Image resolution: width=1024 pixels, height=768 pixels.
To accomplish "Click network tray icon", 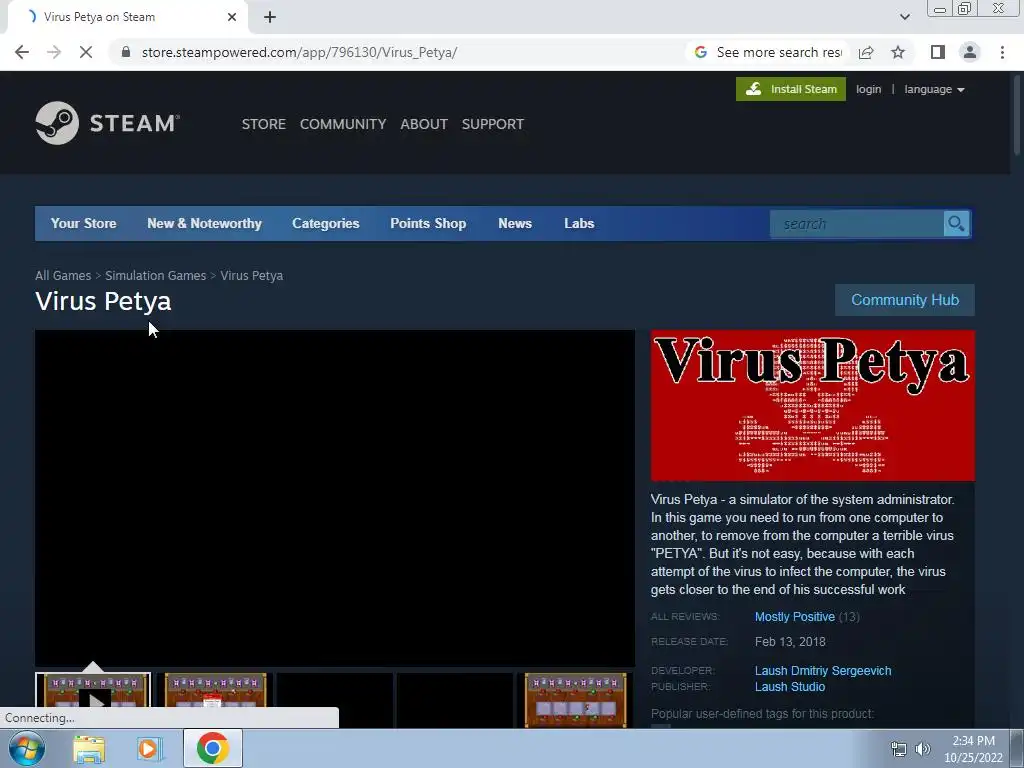I will tap(899, 749).
